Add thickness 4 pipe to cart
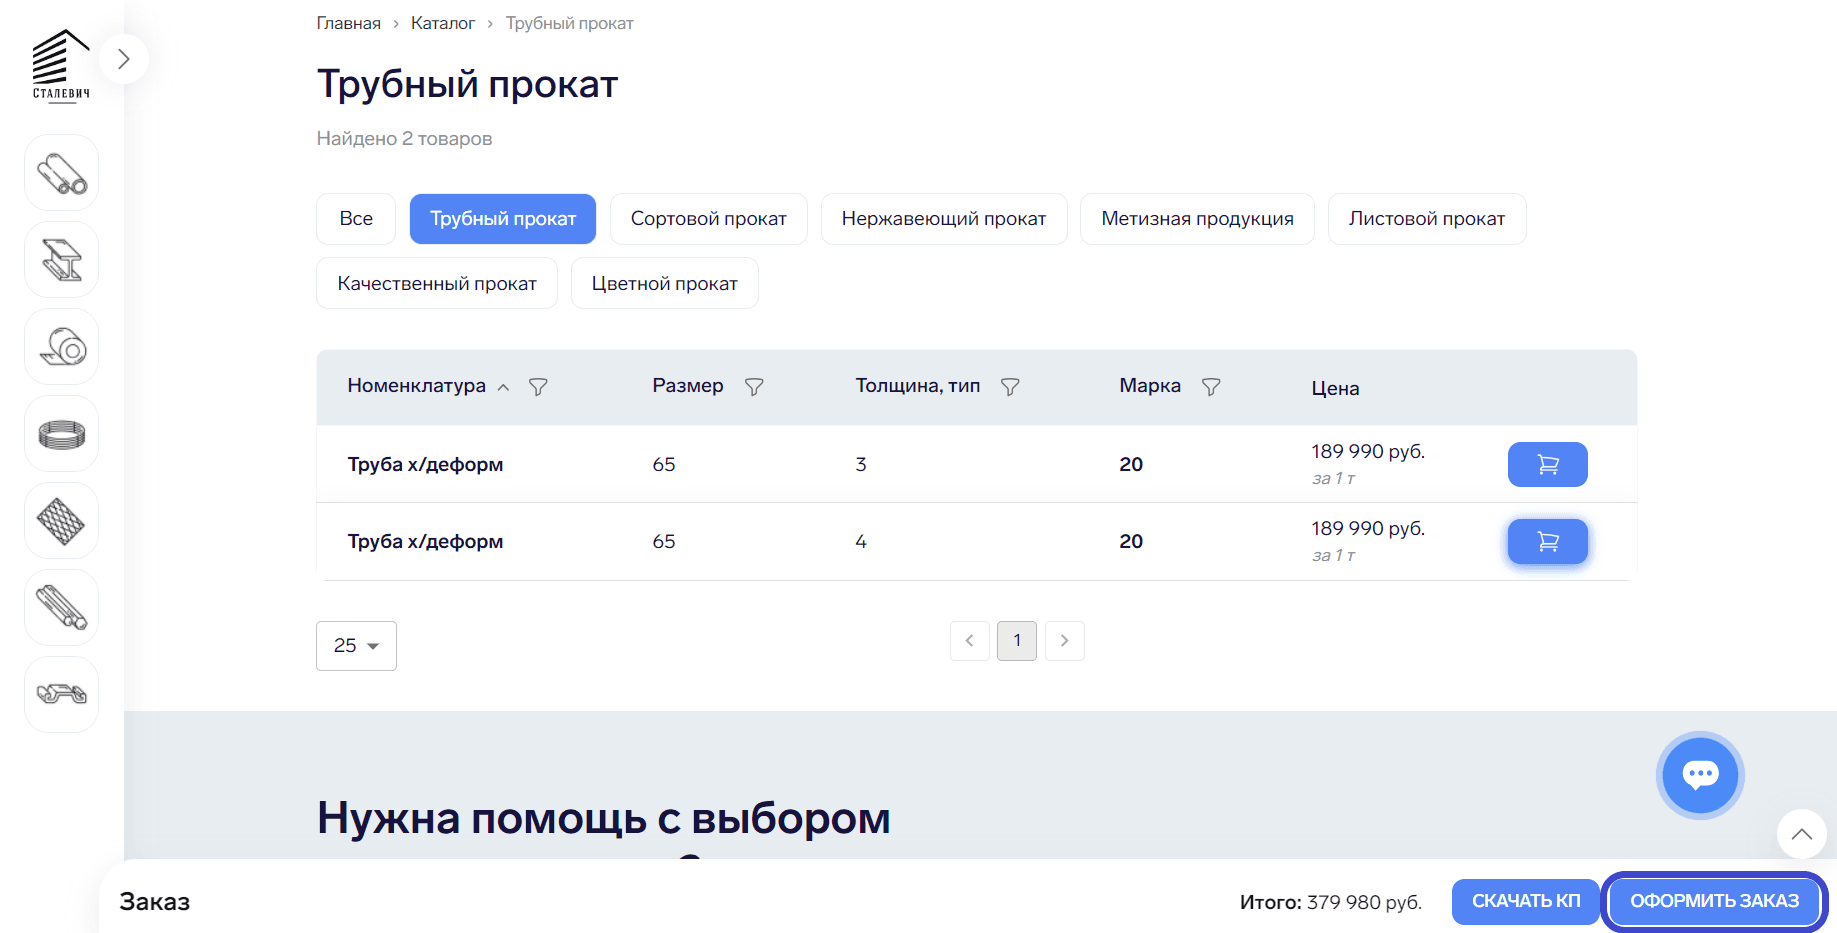 (x=1548, y=542)
